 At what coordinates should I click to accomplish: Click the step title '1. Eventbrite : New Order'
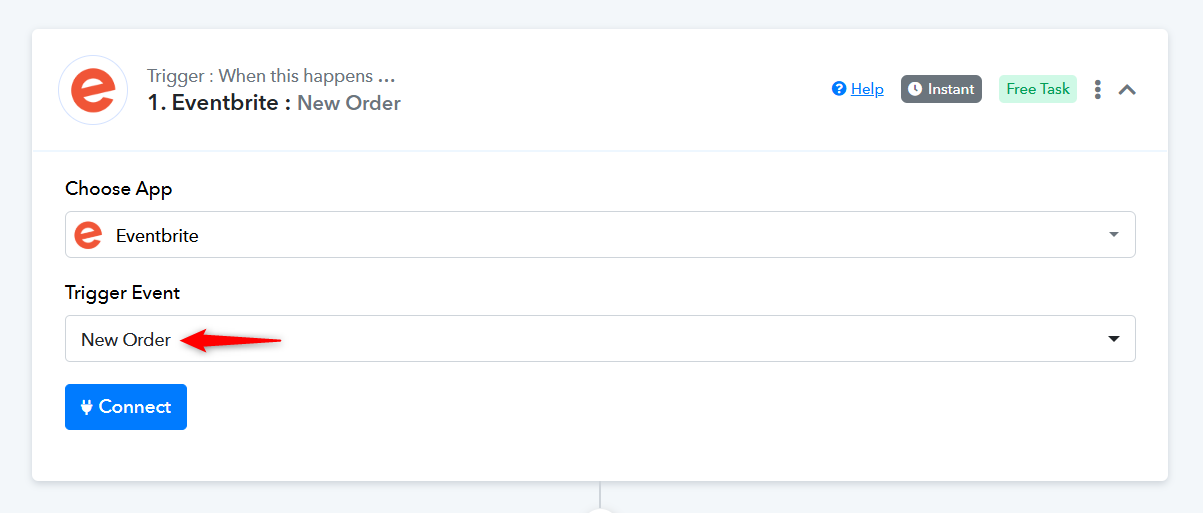pos(274,103)
